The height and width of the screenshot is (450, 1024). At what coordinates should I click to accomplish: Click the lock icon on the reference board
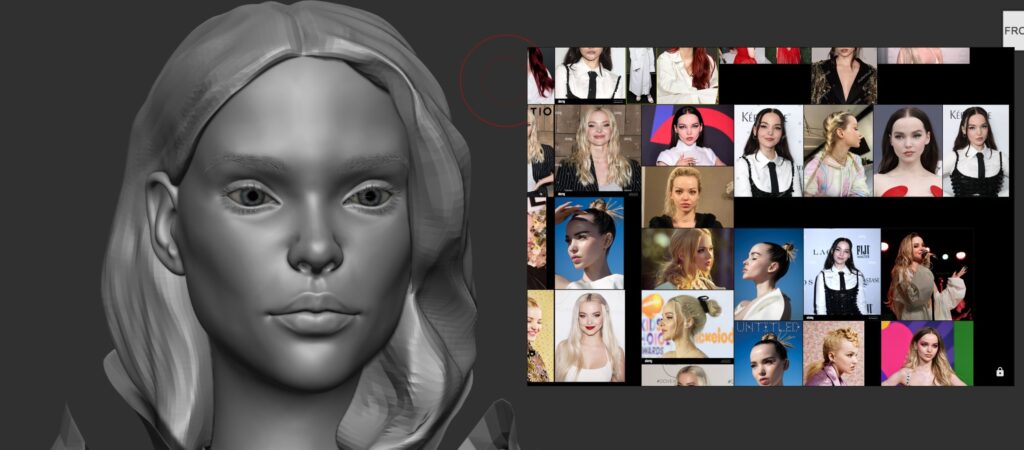[999, 372]
